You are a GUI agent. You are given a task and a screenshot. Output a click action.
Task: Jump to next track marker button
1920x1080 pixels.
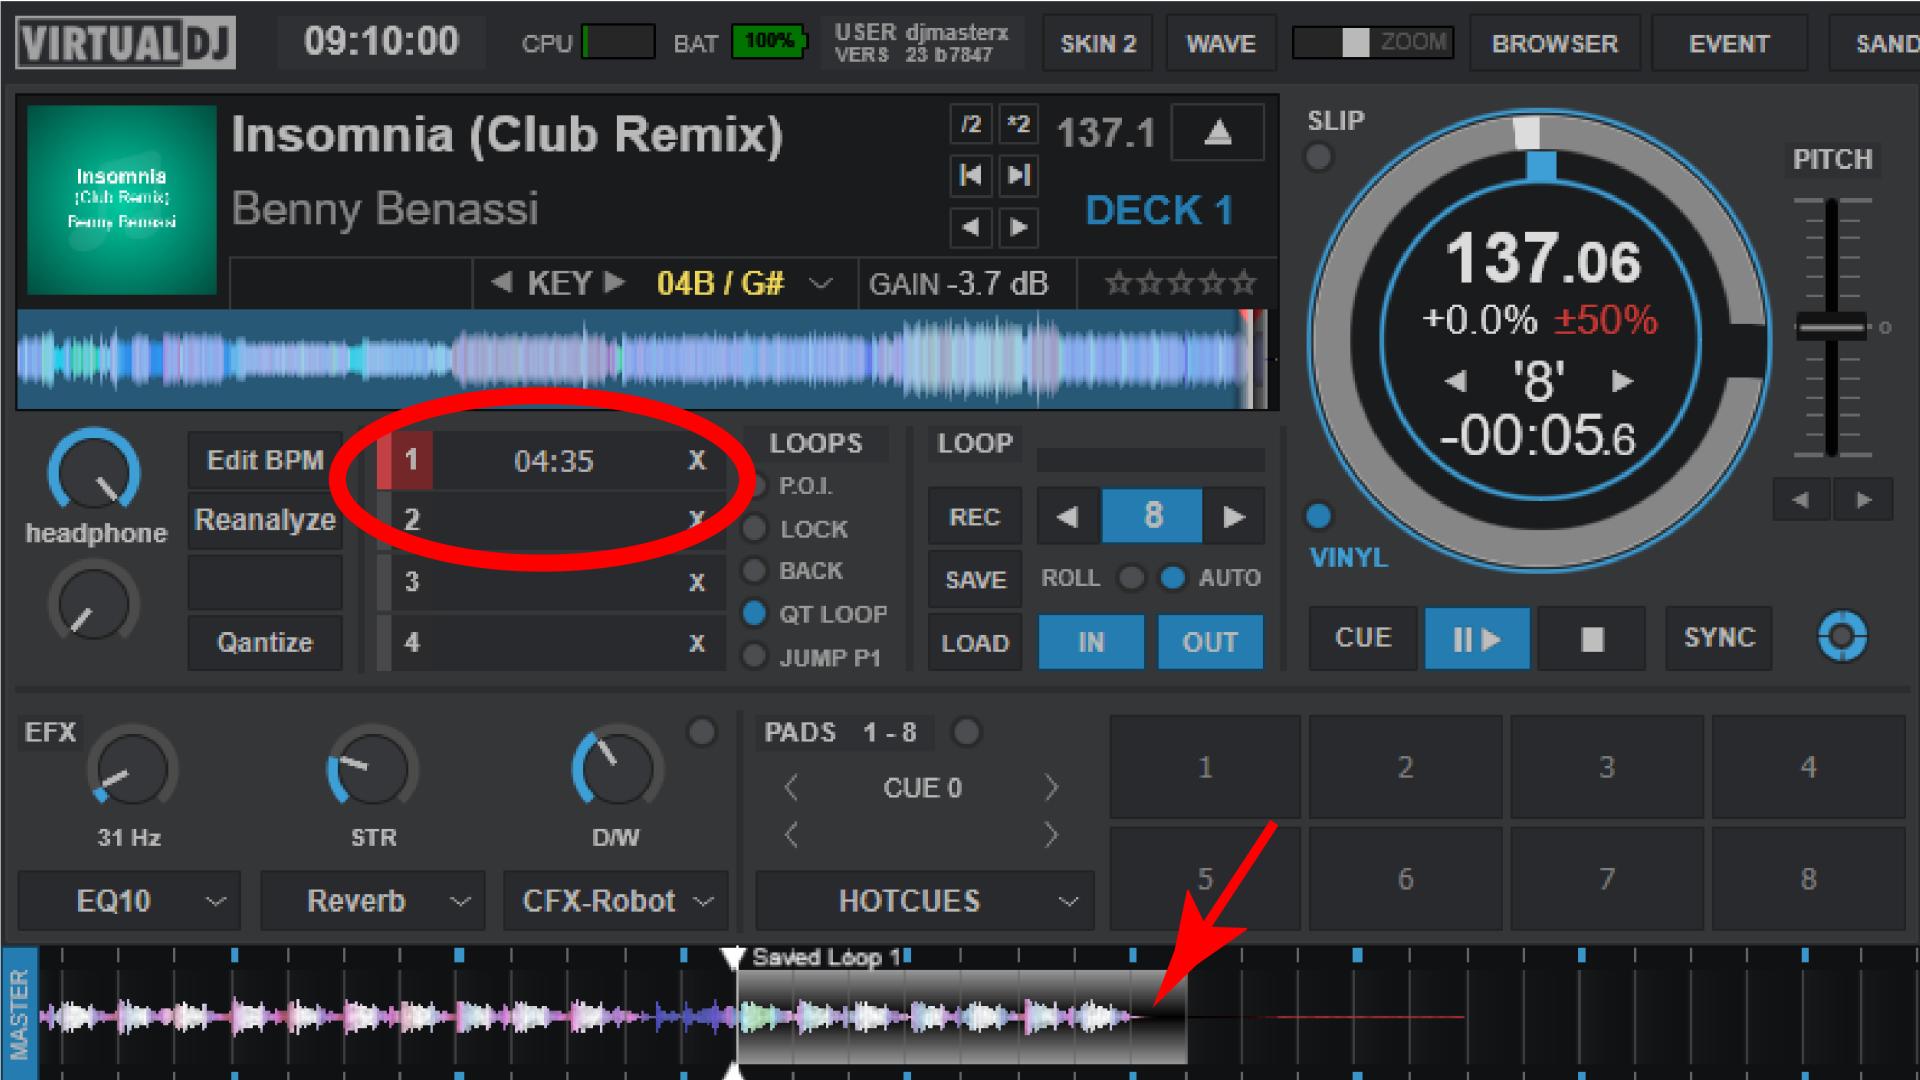click(1018, 176)
